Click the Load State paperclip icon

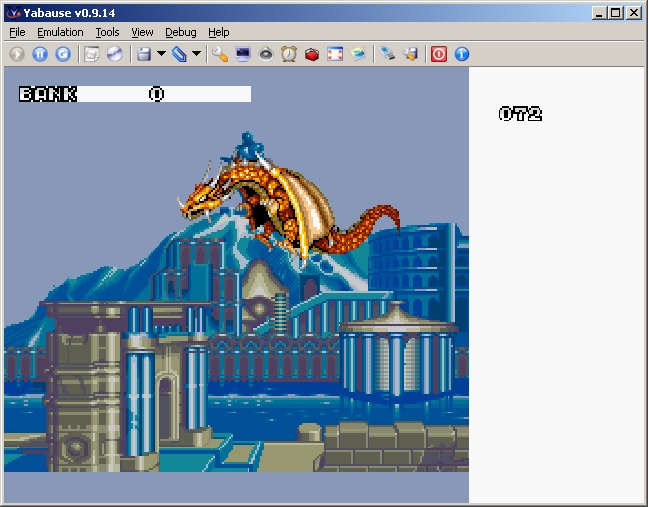tap(179, 54)
